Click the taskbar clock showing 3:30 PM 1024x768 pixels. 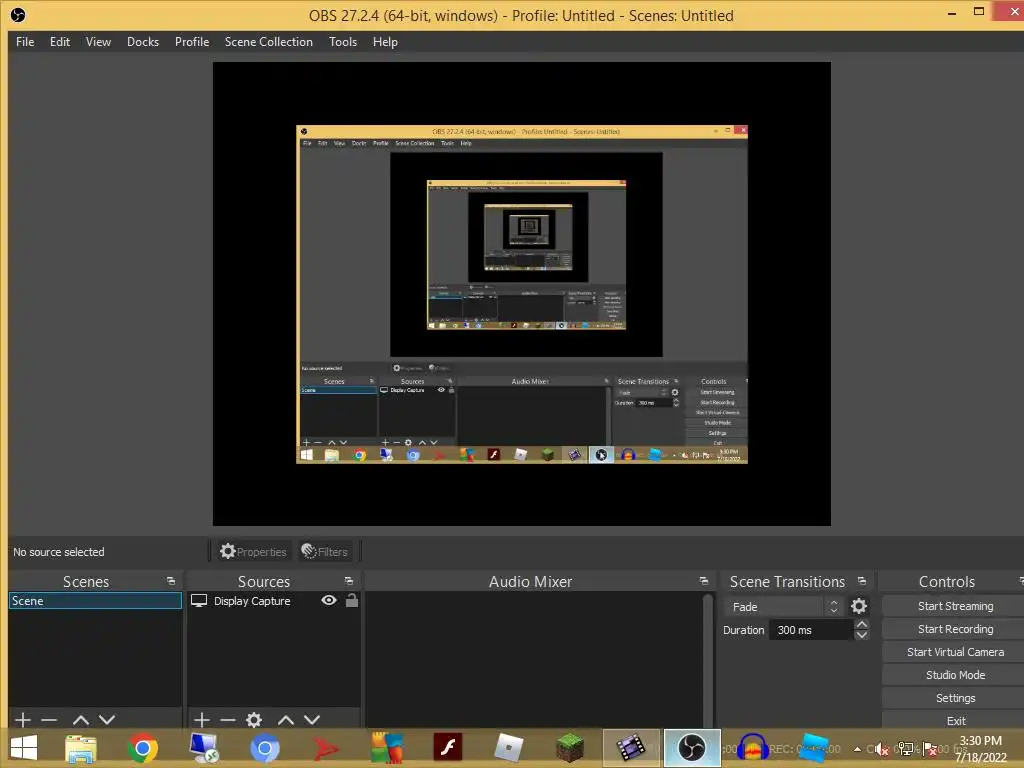pos(980,749)
